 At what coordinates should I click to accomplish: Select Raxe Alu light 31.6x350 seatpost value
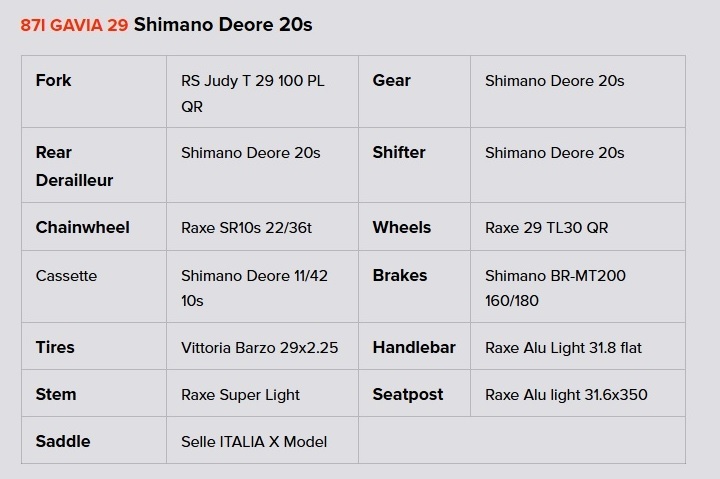point(566,395)
